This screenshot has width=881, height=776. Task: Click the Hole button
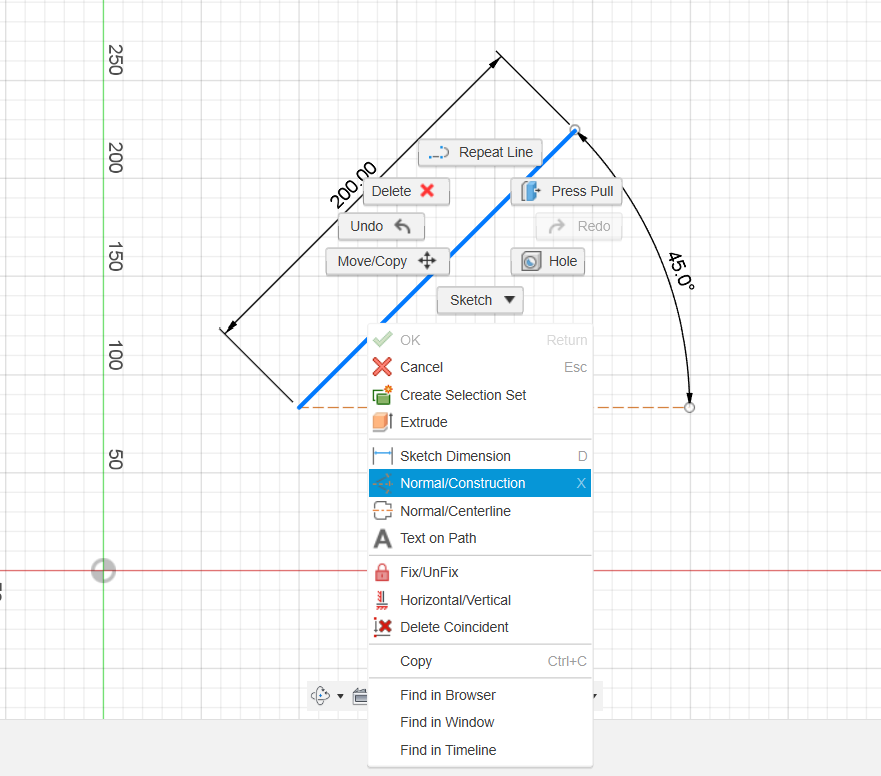click(x=548, y=261)
